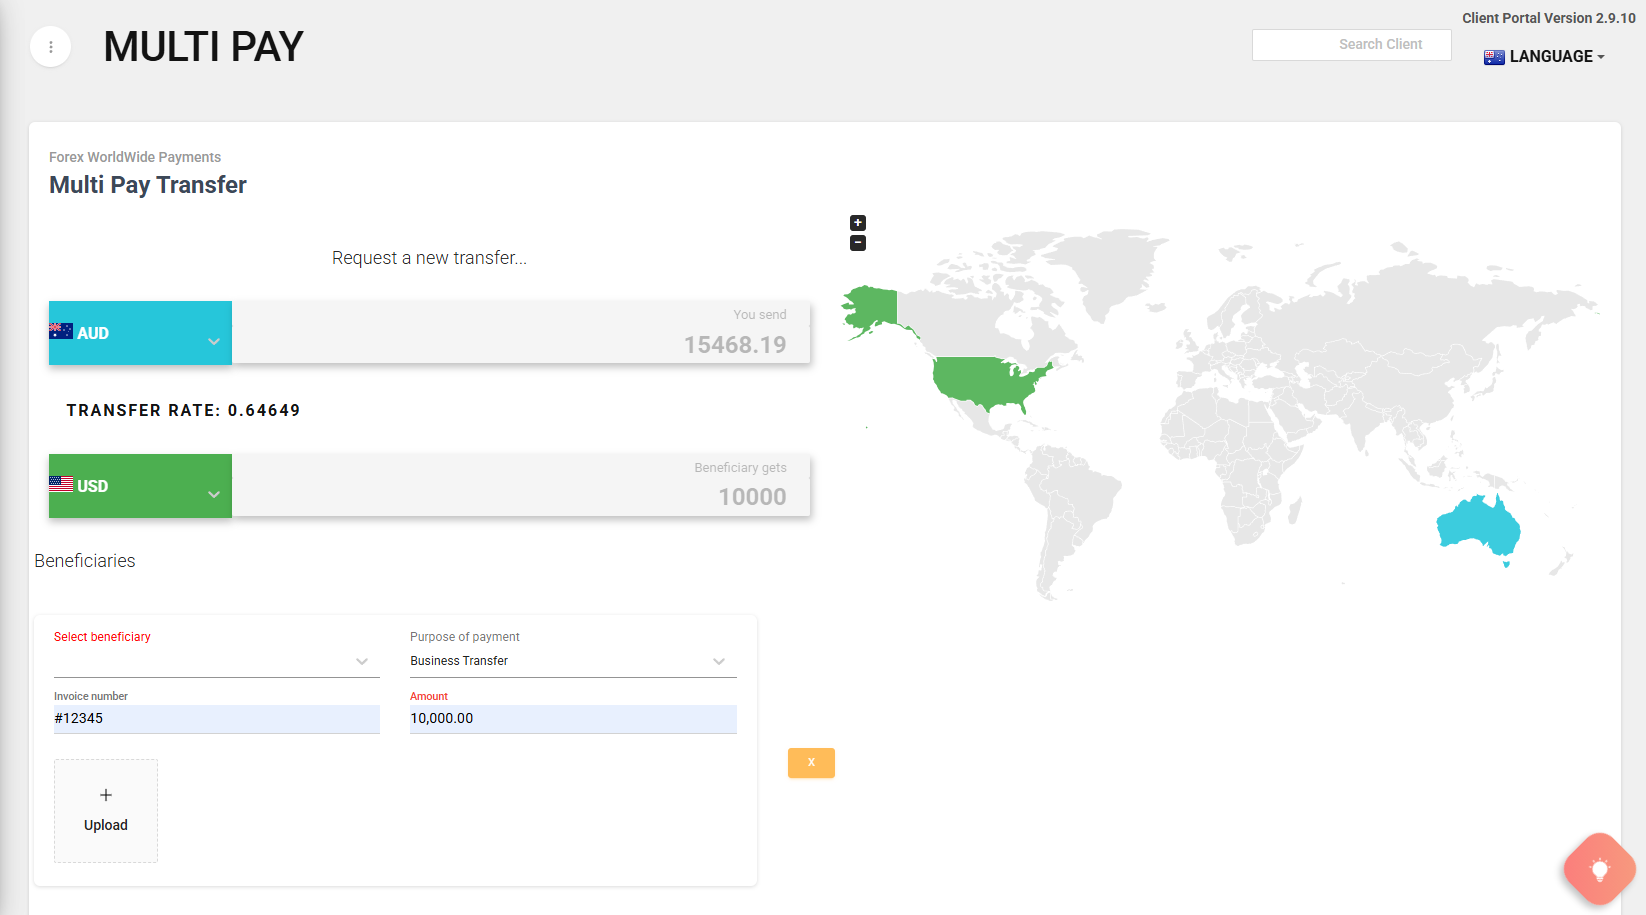The height and width of the screenshot is (915, 1646).
Task: Click the beneficiary Amount field
Action: 572,718
